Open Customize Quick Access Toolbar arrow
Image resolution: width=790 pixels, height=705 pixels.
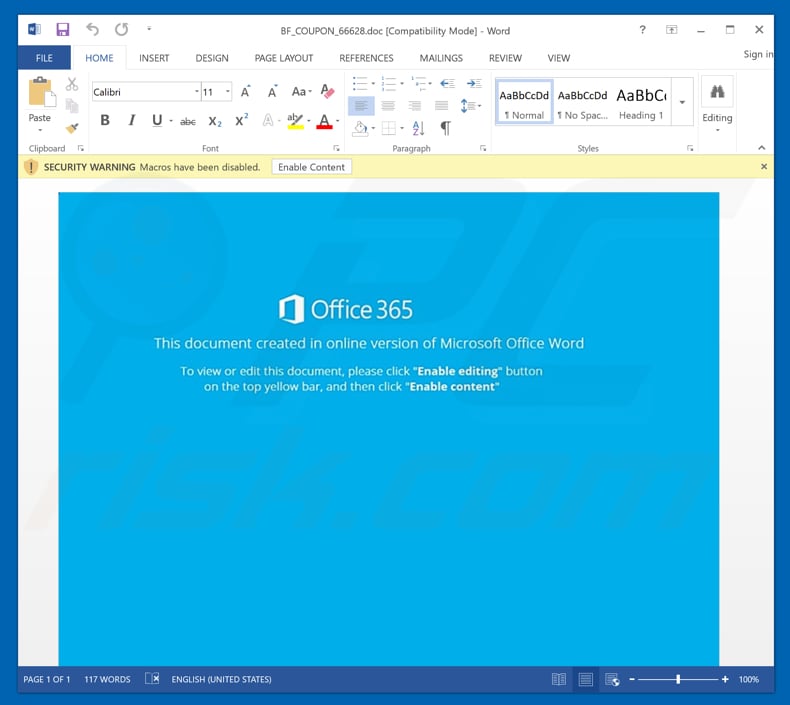tap(149, 29)
